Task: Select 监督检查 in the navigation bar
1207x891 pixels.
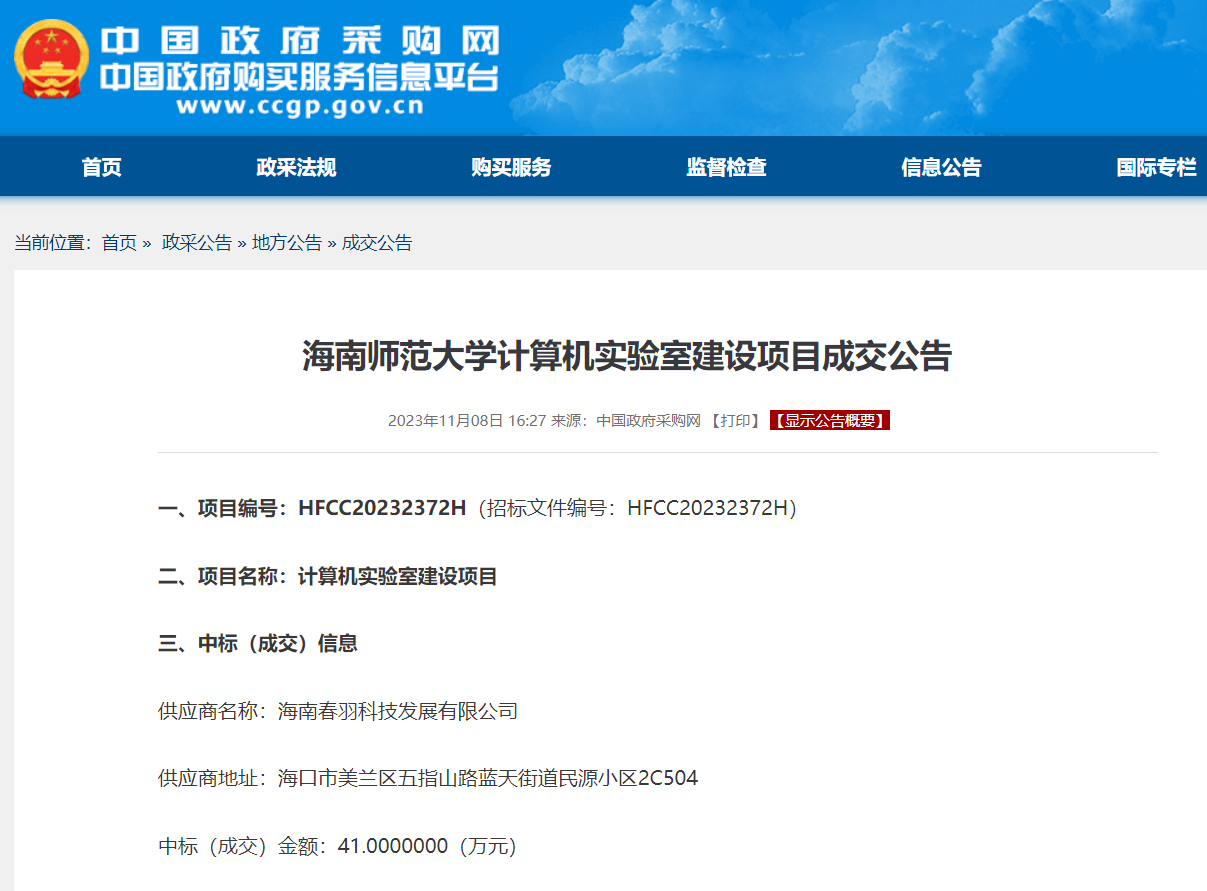Action: click(x=726, y=167)
